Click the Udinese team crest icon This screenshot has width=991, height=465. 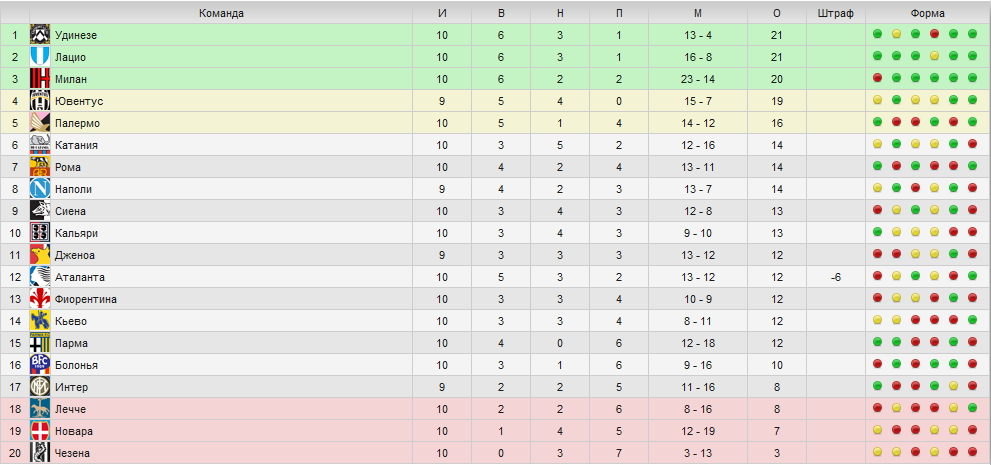40,35
